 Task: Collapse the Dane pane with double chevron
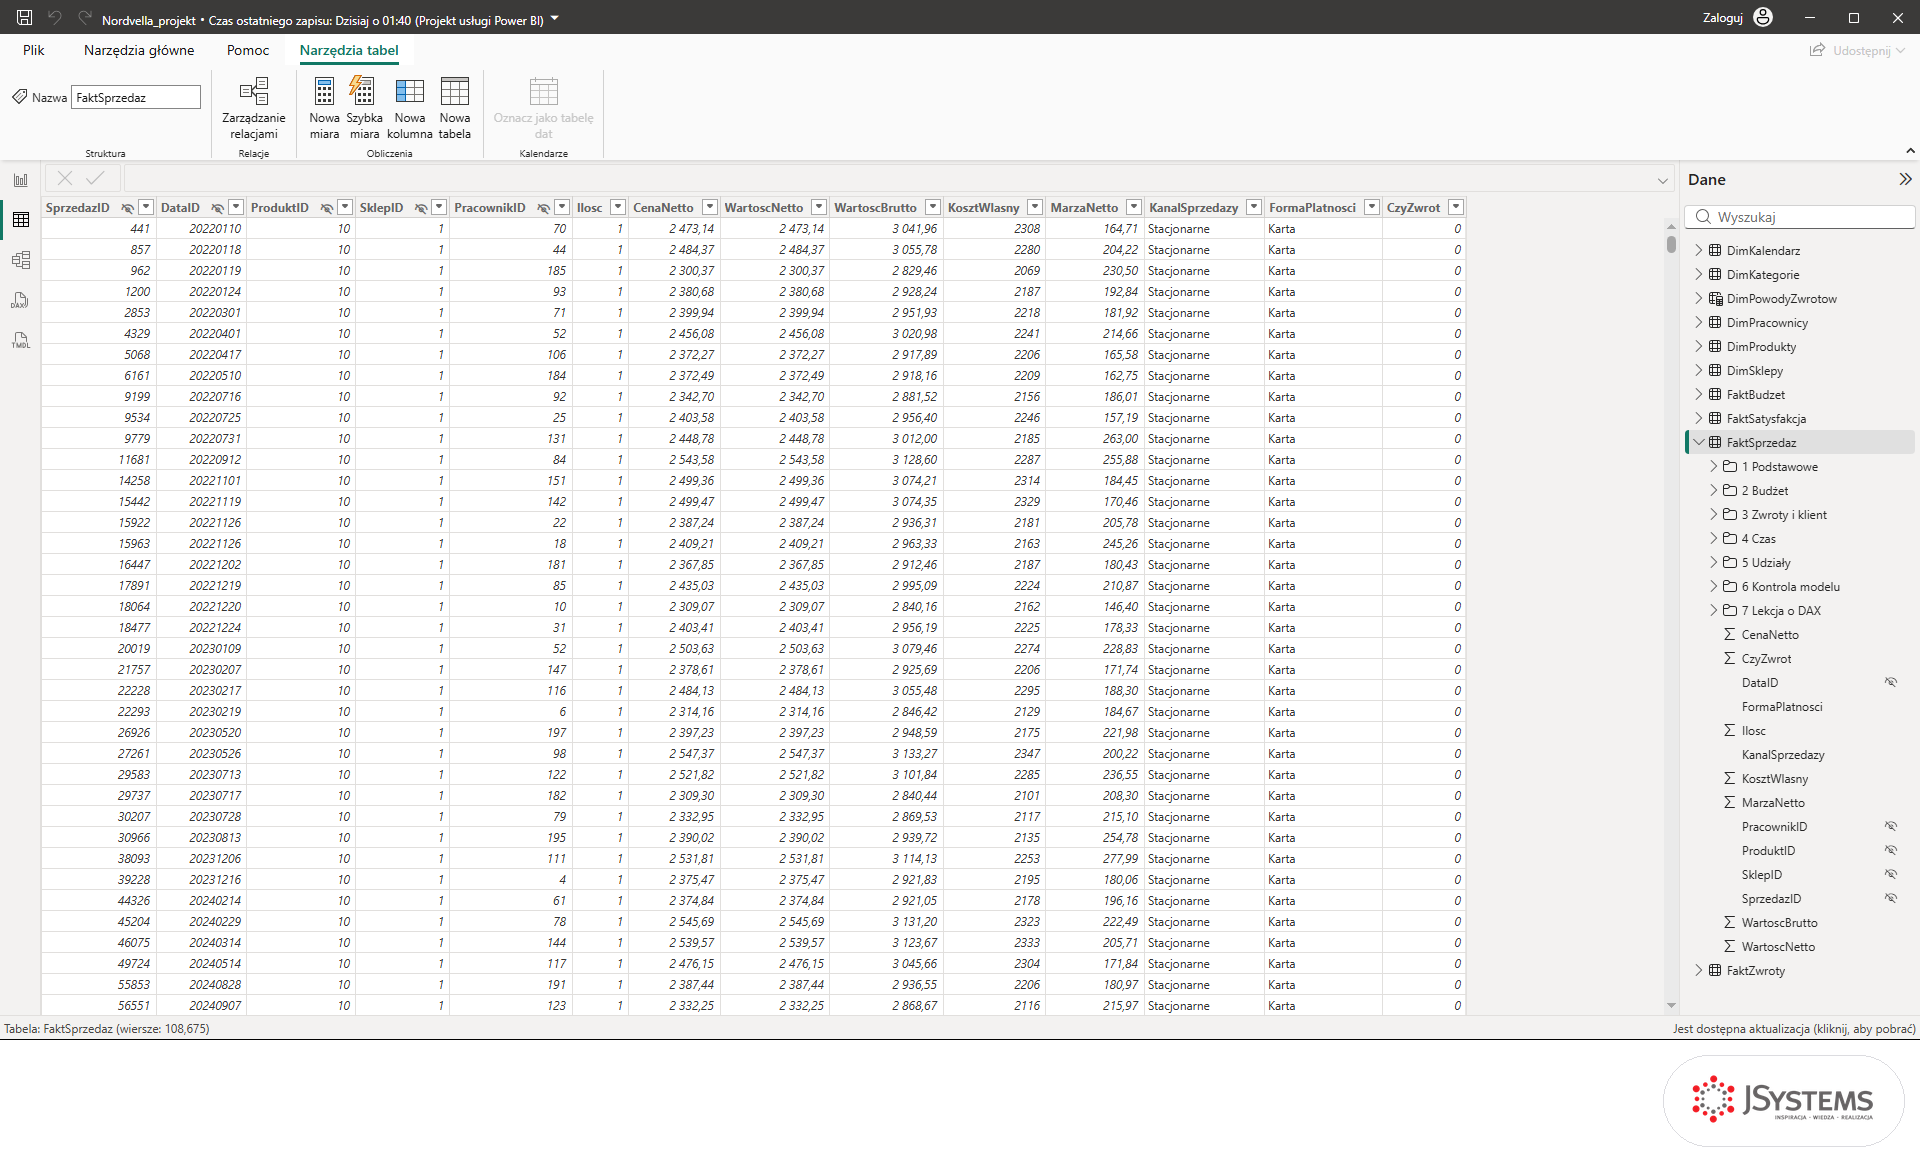click(1905, 179)
